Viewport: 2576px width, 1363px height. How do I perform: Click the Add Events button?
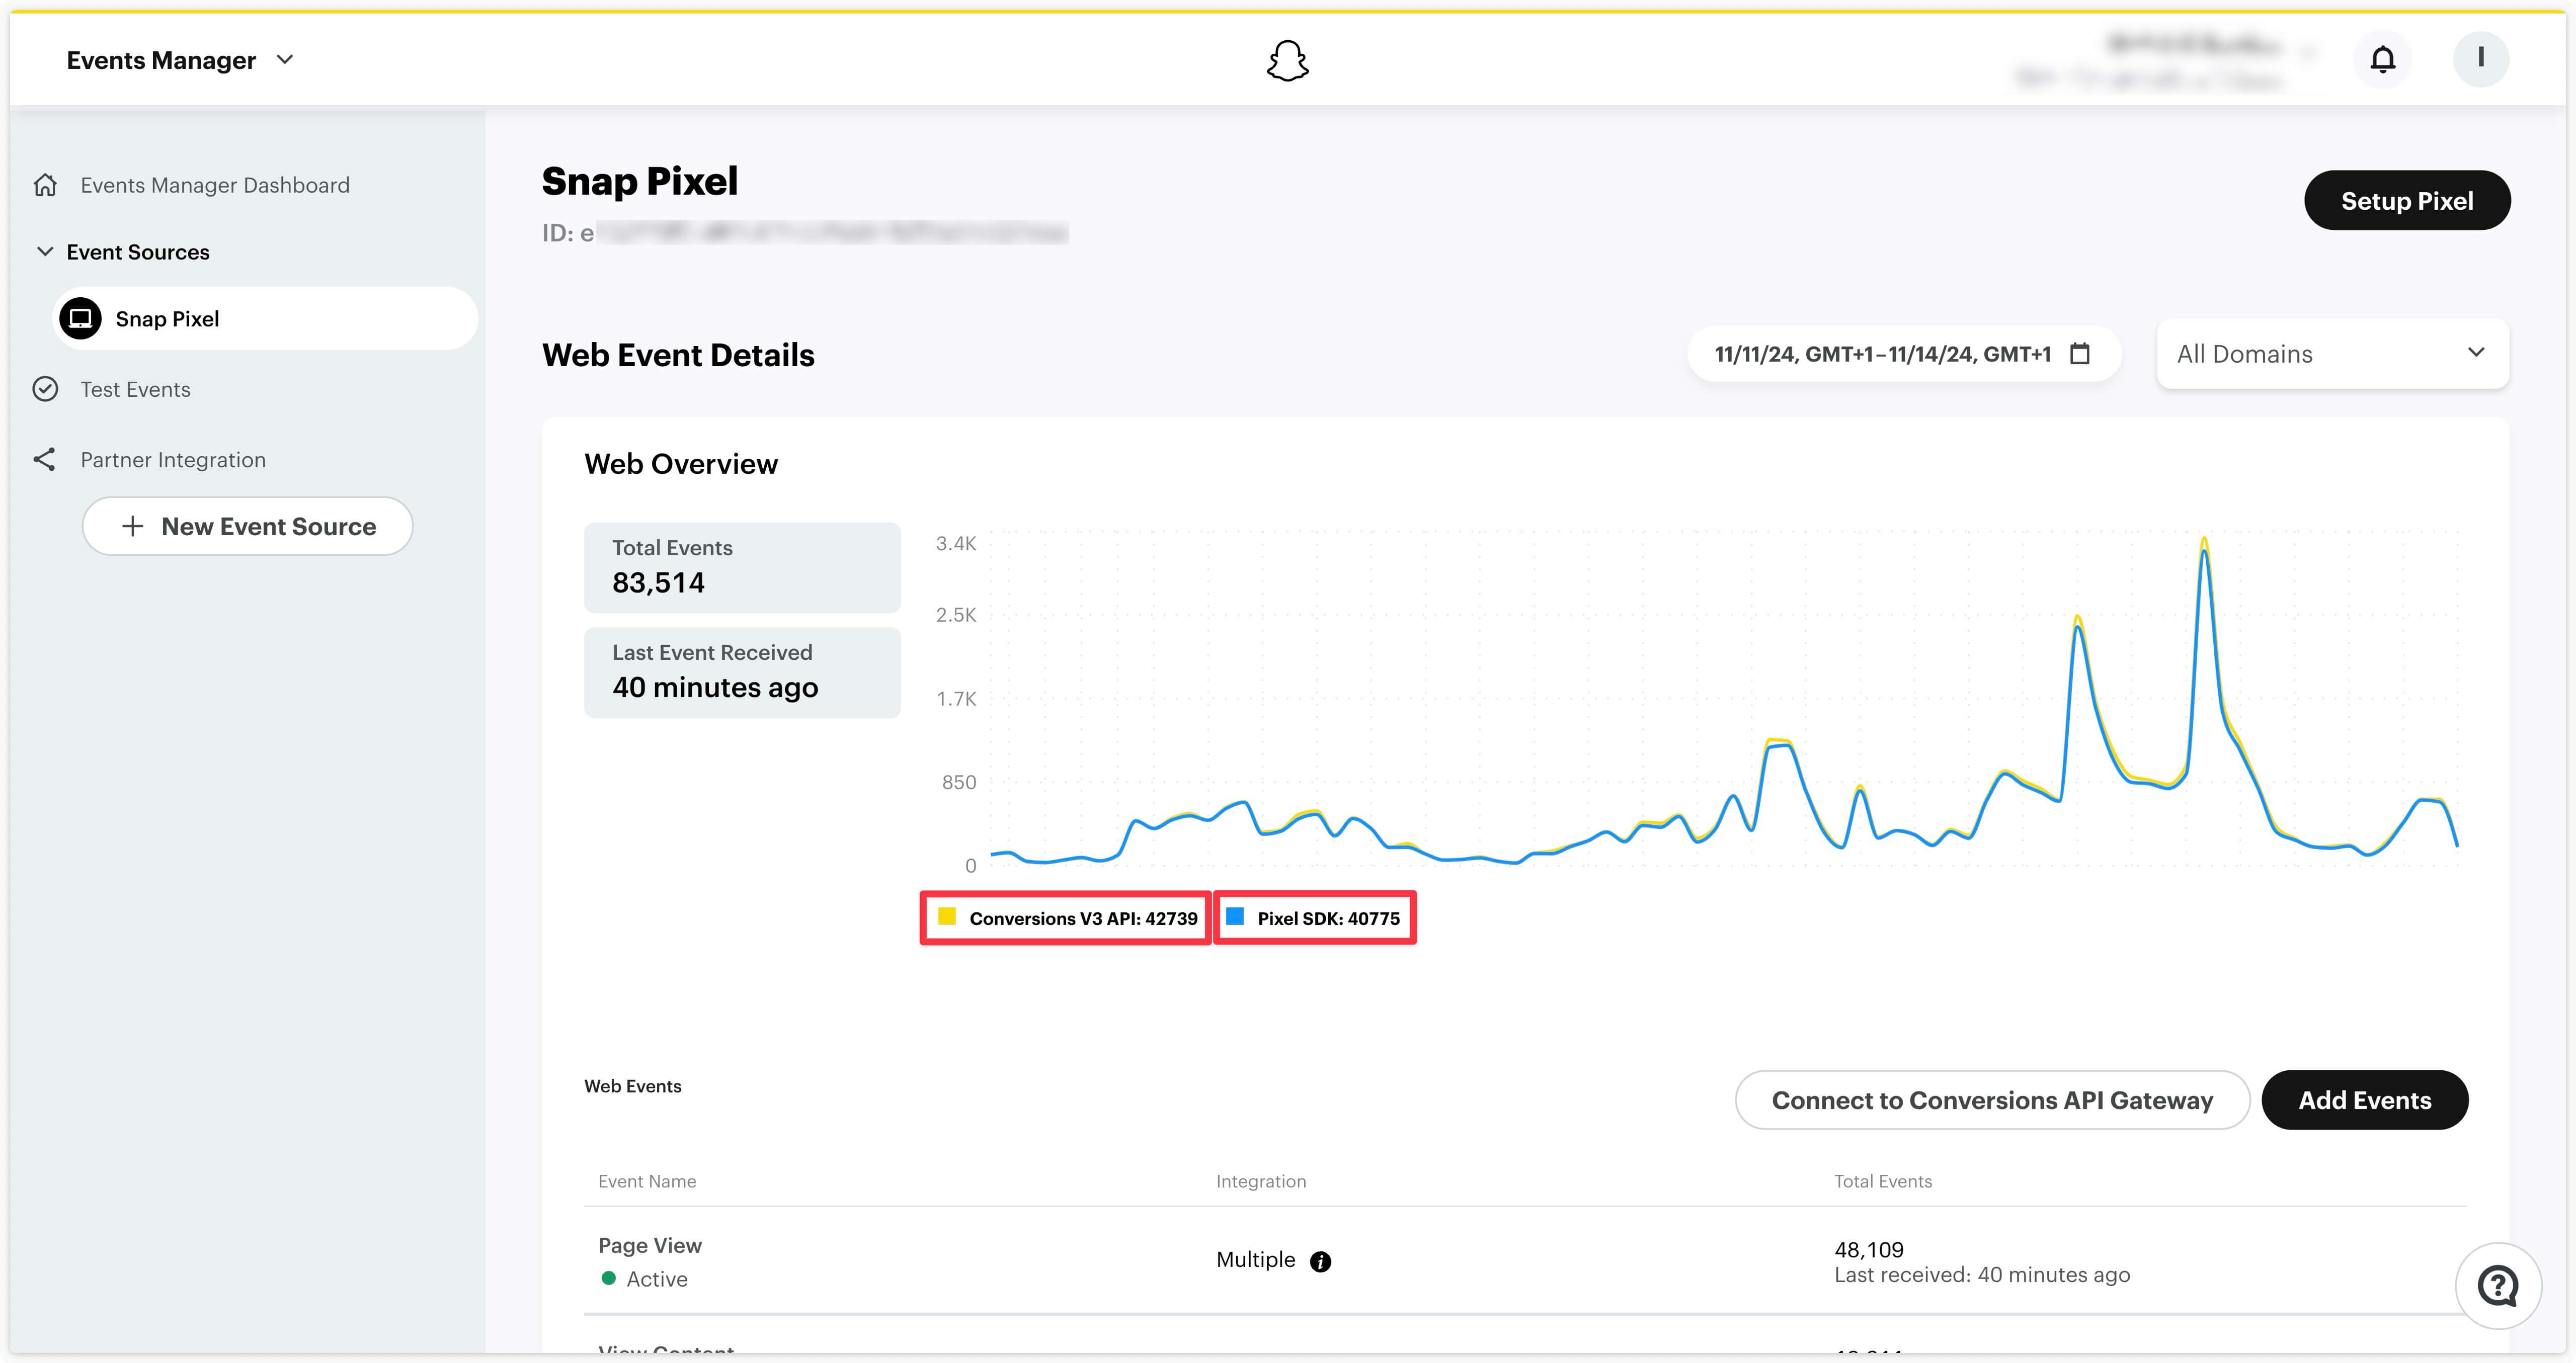pos(2364,1100)
